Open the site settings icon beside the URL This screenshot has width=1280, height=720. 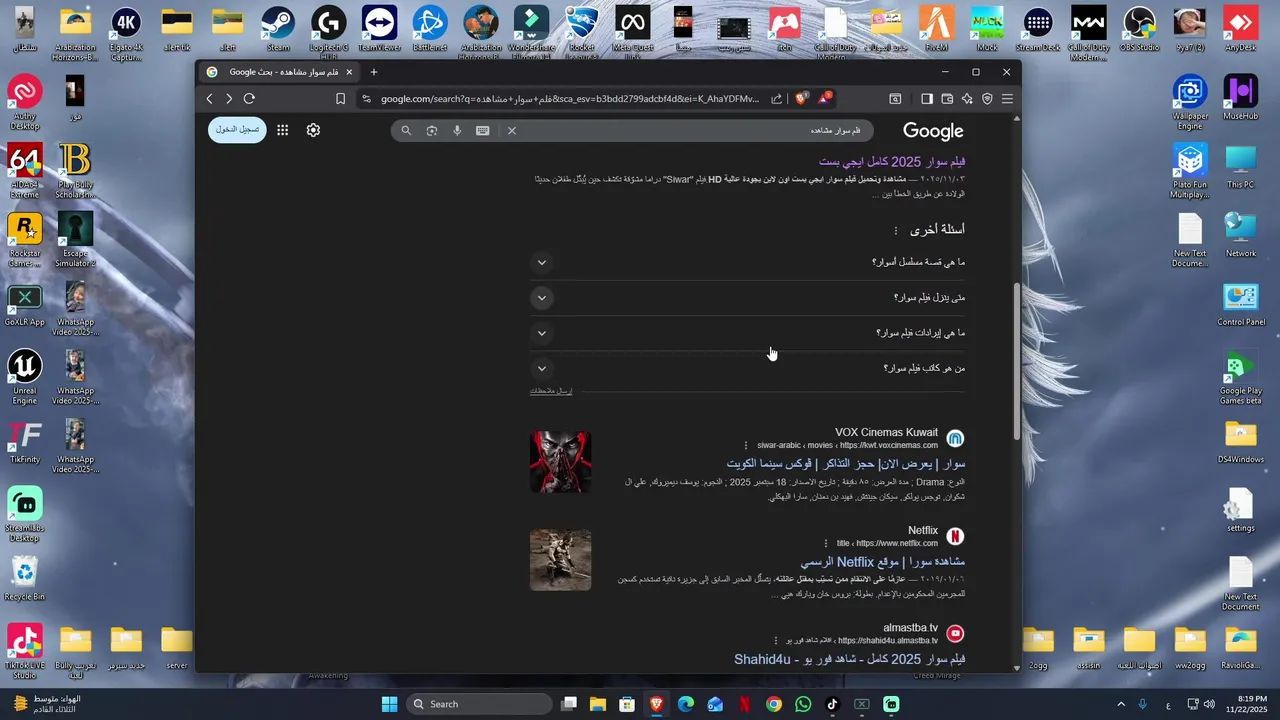[x=366, y=99]
